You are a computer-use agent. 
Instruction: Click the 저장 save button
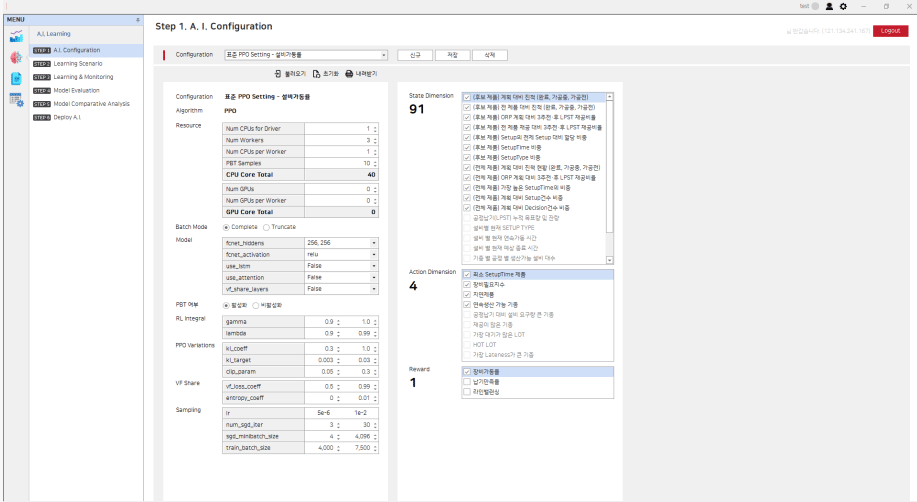[x=453, y=55]
